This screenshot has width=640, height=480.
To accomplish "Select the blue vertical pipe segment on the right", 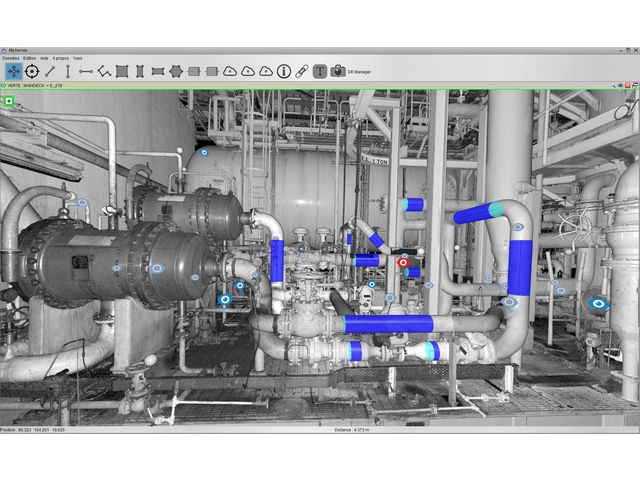I will point(519,267).
